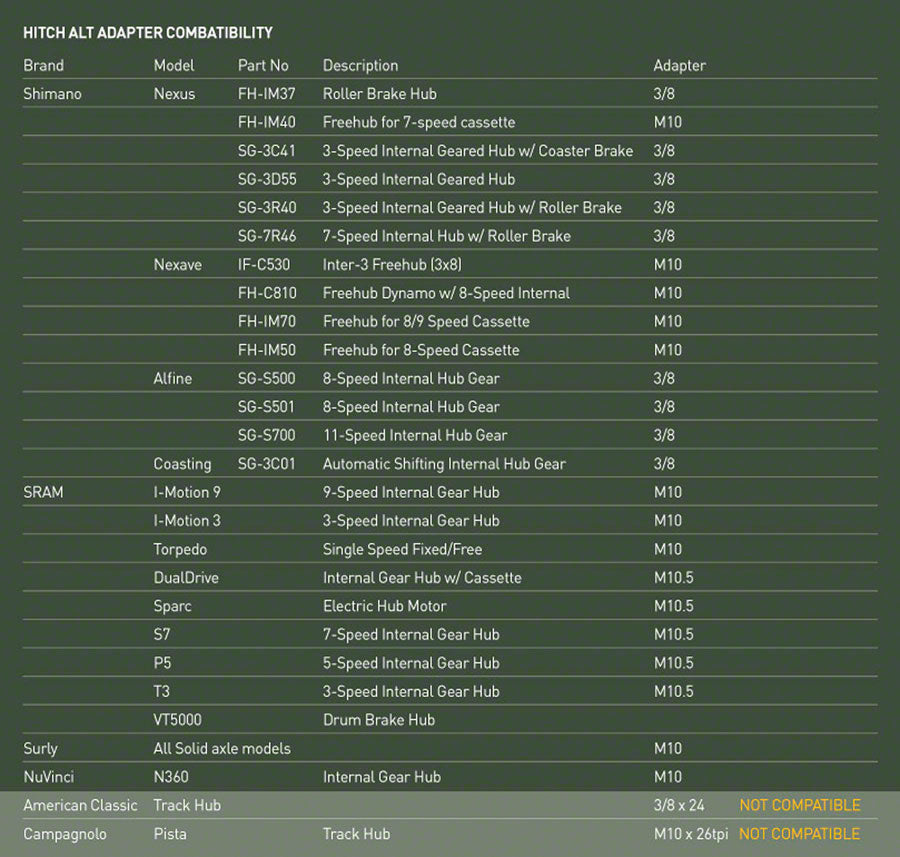The image size is (900, 857).
Task: Click the 'Description' column header
Action: [360, 65]
